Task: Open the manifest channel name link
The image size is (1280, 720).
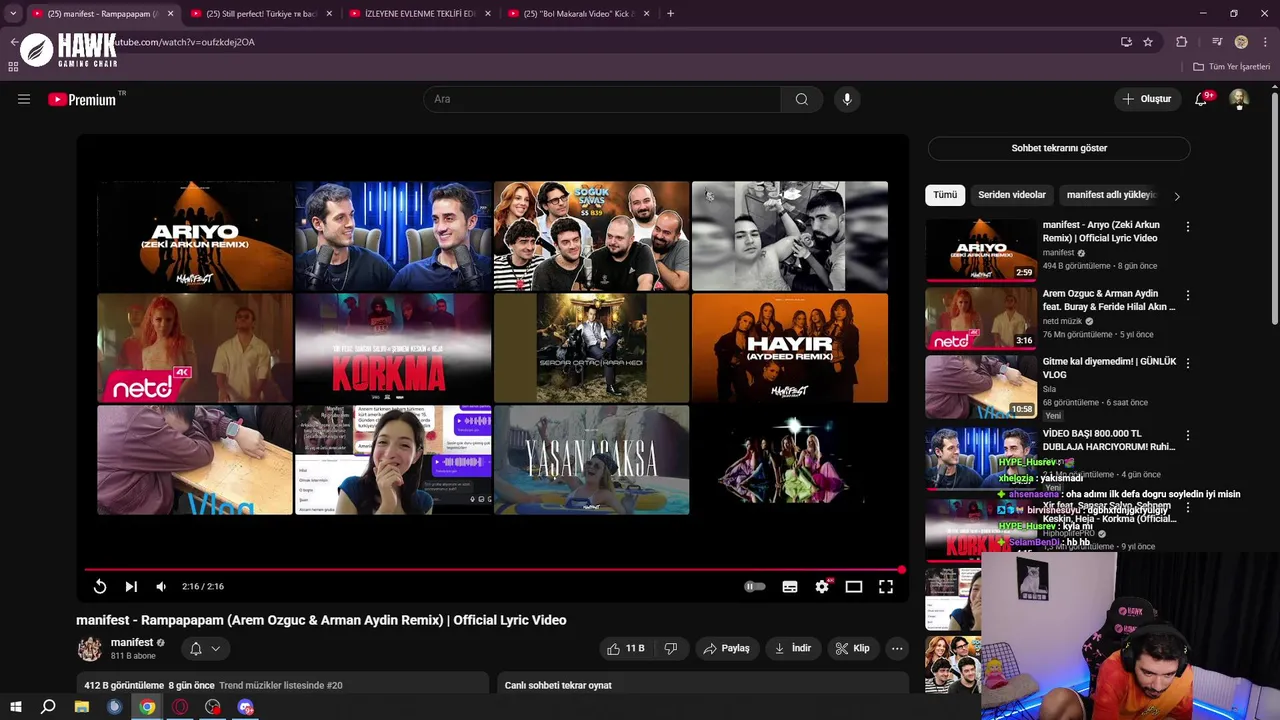Action: point(132,643)
